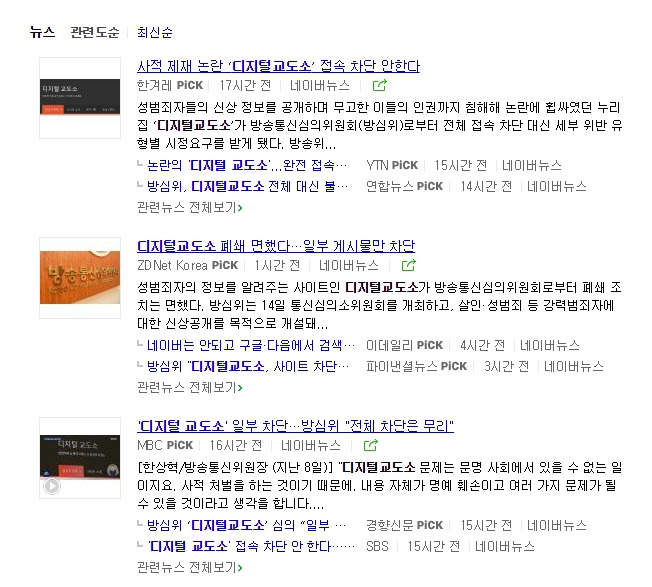Click 네이버뉴스 link next to 한겨레 17시간 전
The width and height of the screenshot is (652, 587).
pyautogui.click(x=320, y=86)
